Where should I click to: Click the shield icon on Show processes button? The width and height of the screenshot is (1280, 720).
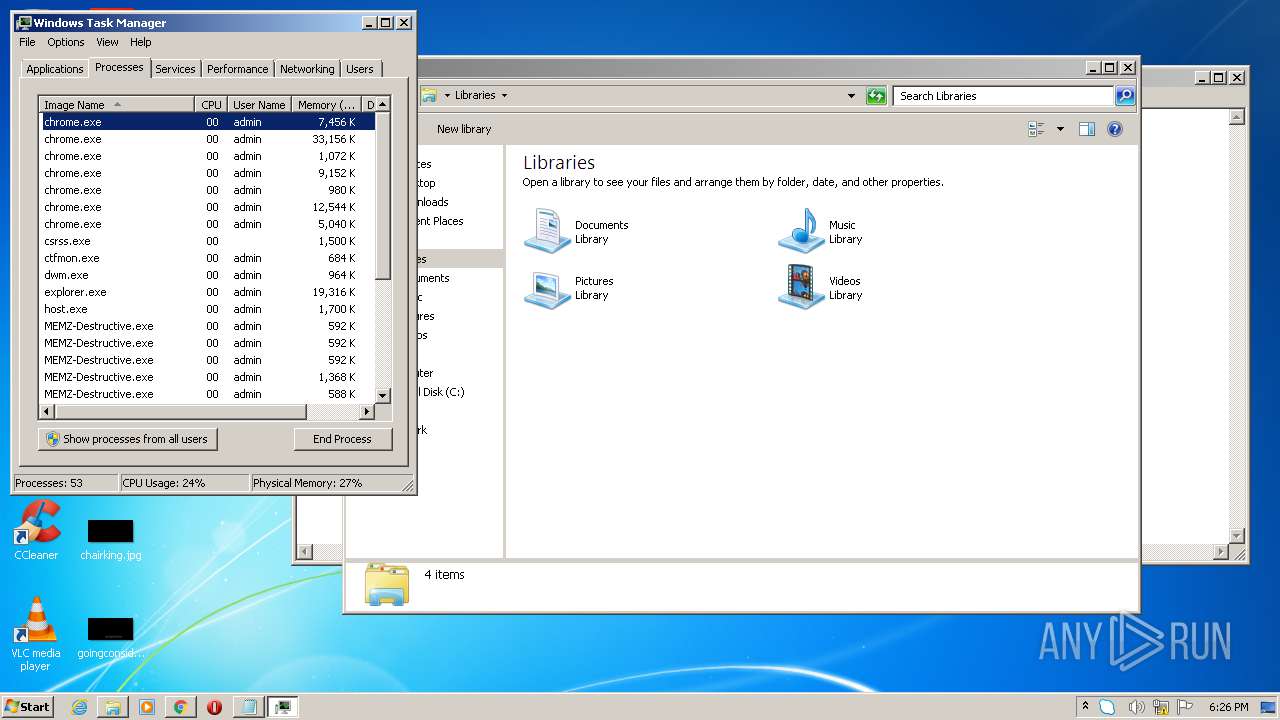[53, 439]
